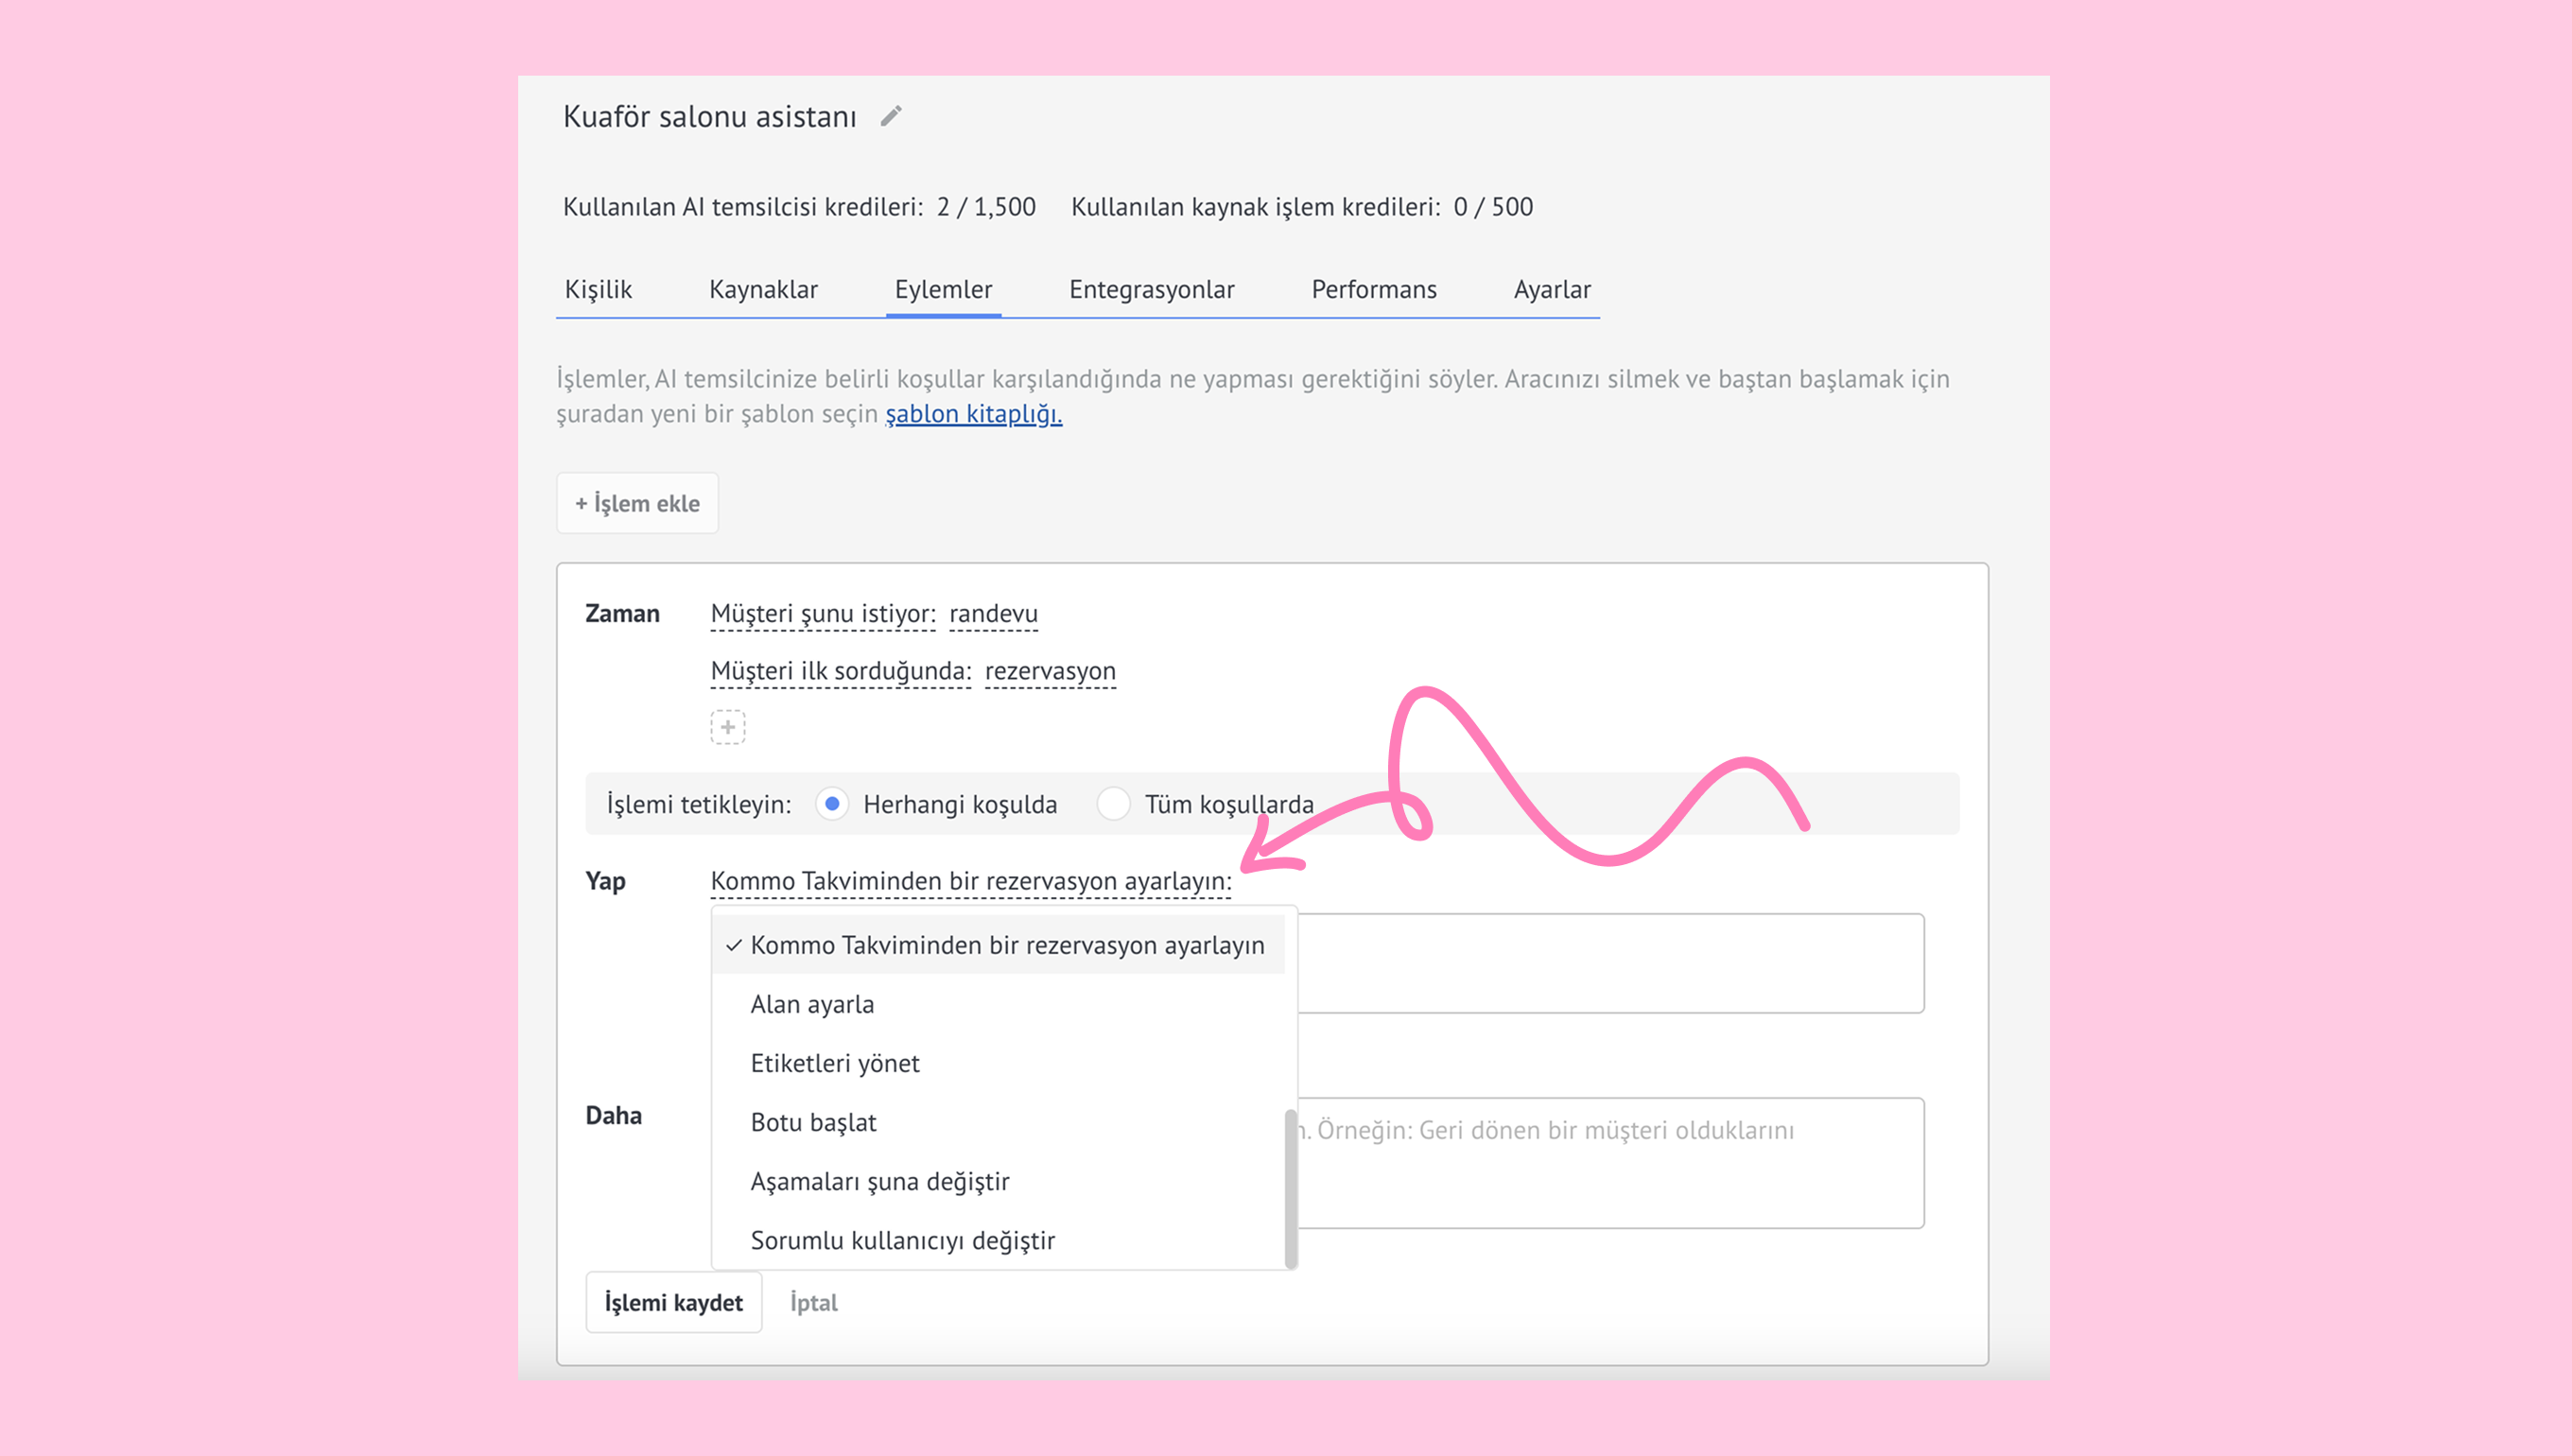Open the Müşteri ilk sorduğunda condition dropdown
Screen dimensions: 2572x1456
[840, 671]
